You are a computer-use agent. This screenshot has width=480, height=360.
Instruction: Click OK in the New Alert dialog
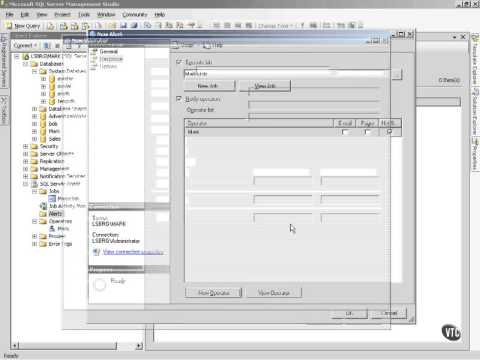pyautogui.click(x=349, y=313)
